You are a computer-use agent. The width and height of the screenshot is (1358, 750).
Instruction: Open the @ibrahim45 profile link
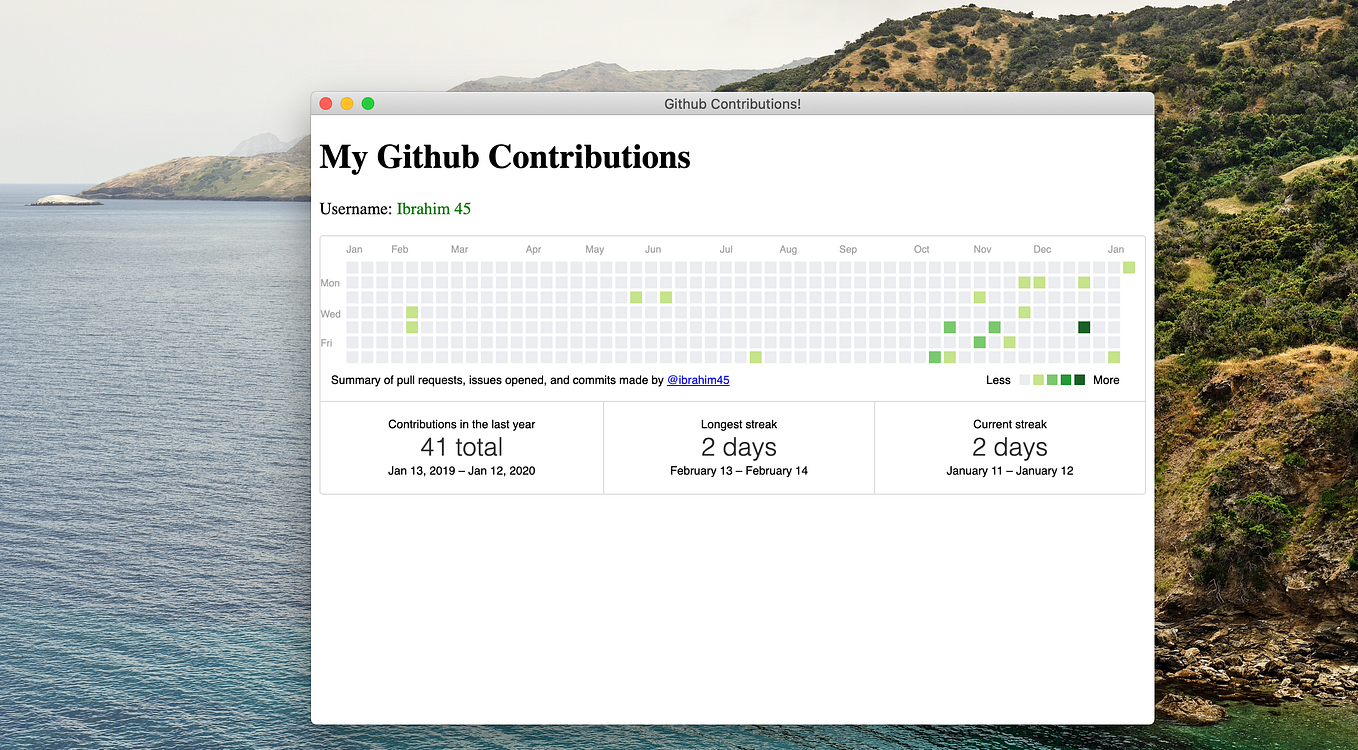698,380
